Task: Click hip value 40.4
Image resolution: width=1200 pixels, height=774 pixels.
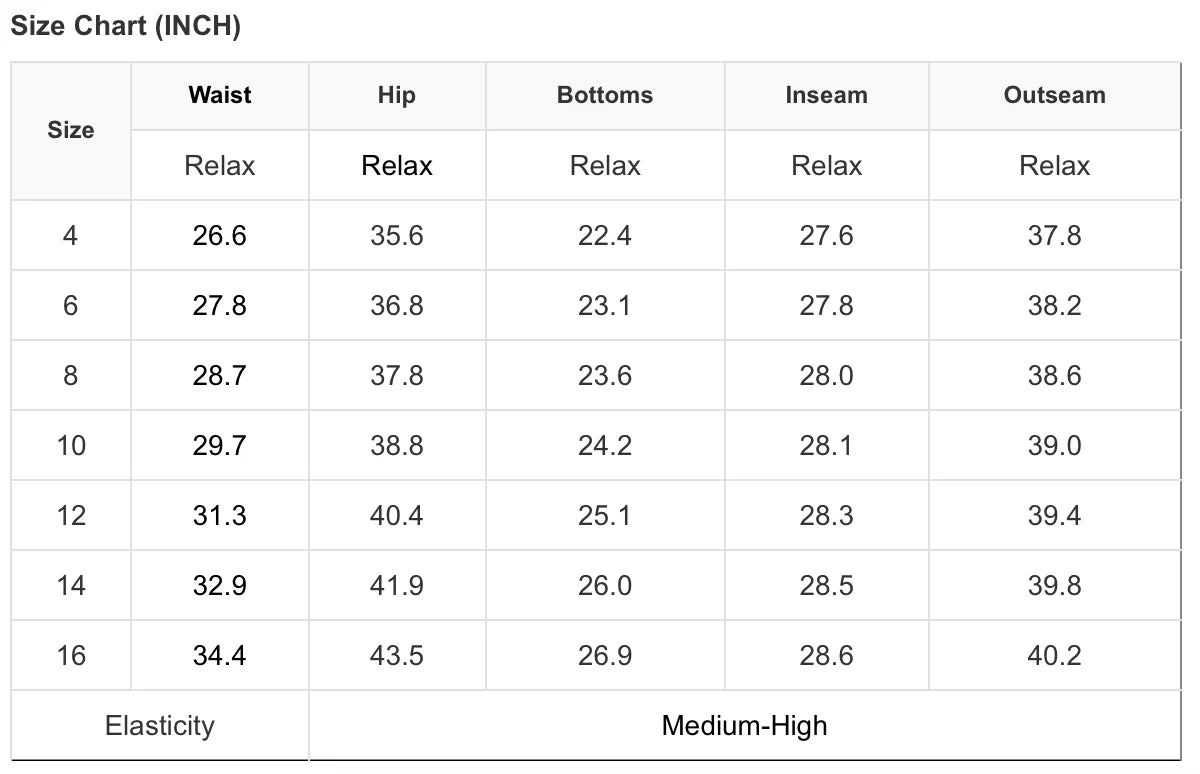Action: coord(397,516)
